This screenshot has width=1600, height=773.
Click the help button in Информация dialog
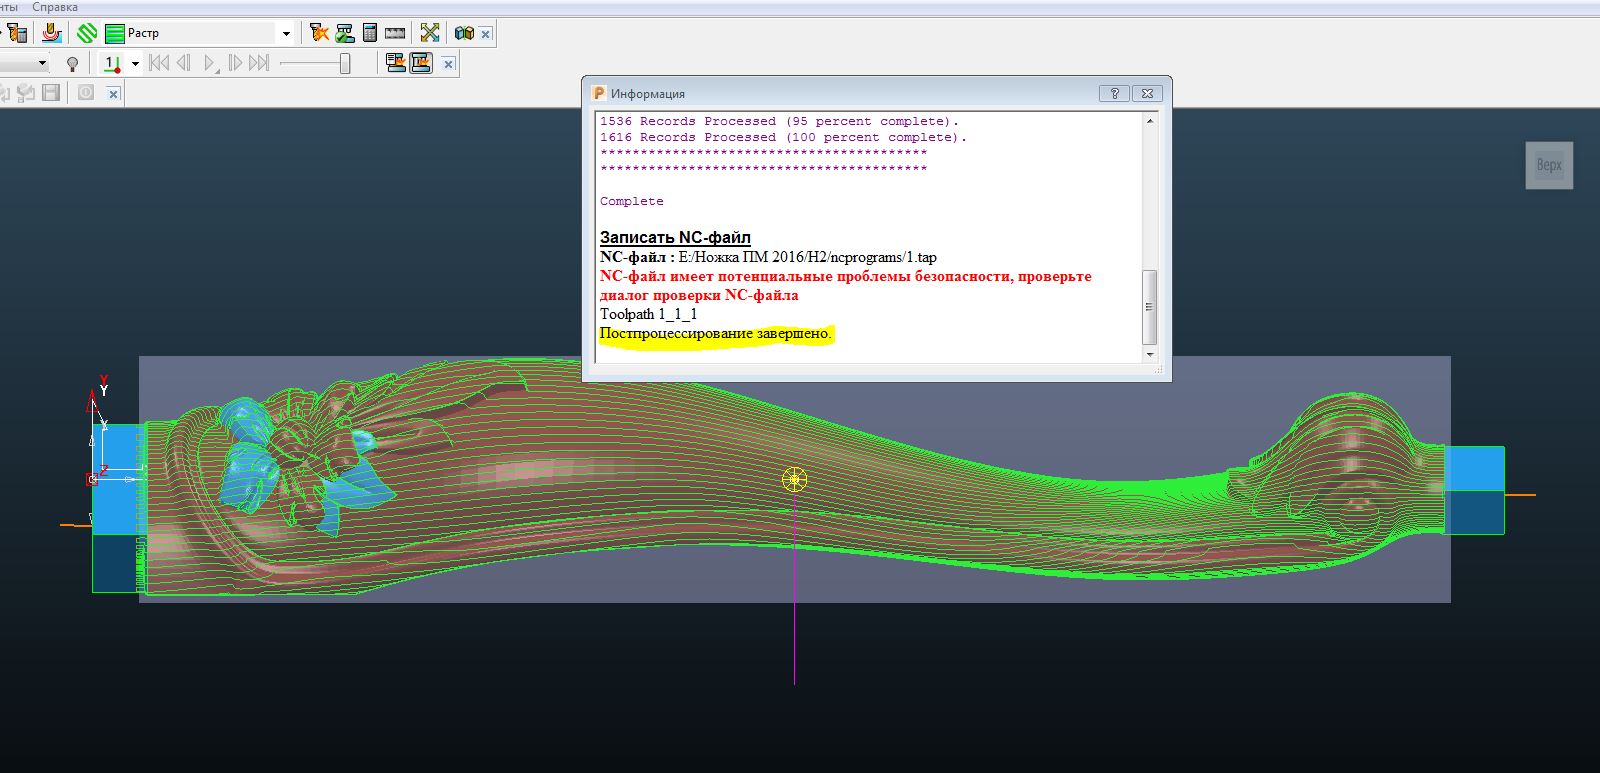pyautogui.click(x=1114, y=93)
